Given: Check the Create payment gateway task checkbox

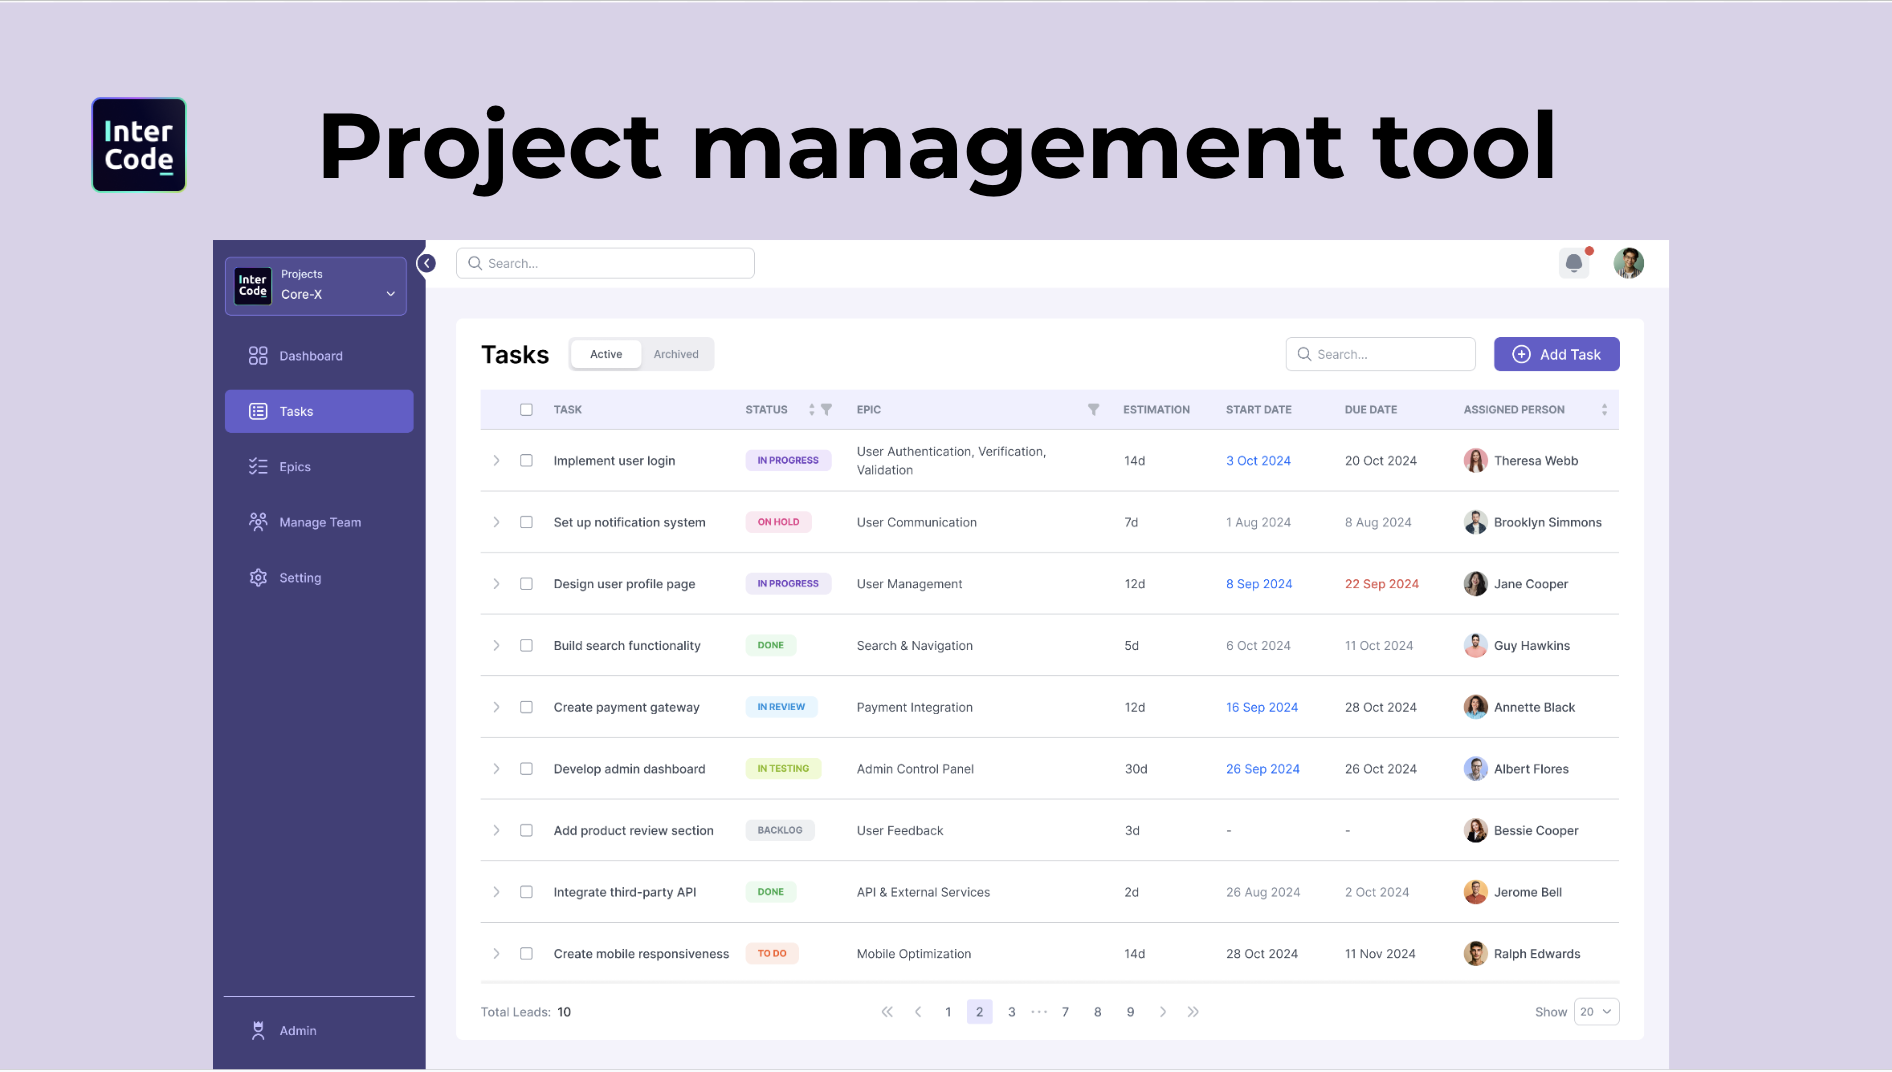Looking at the screenshot, I should [x=526, y=707].
